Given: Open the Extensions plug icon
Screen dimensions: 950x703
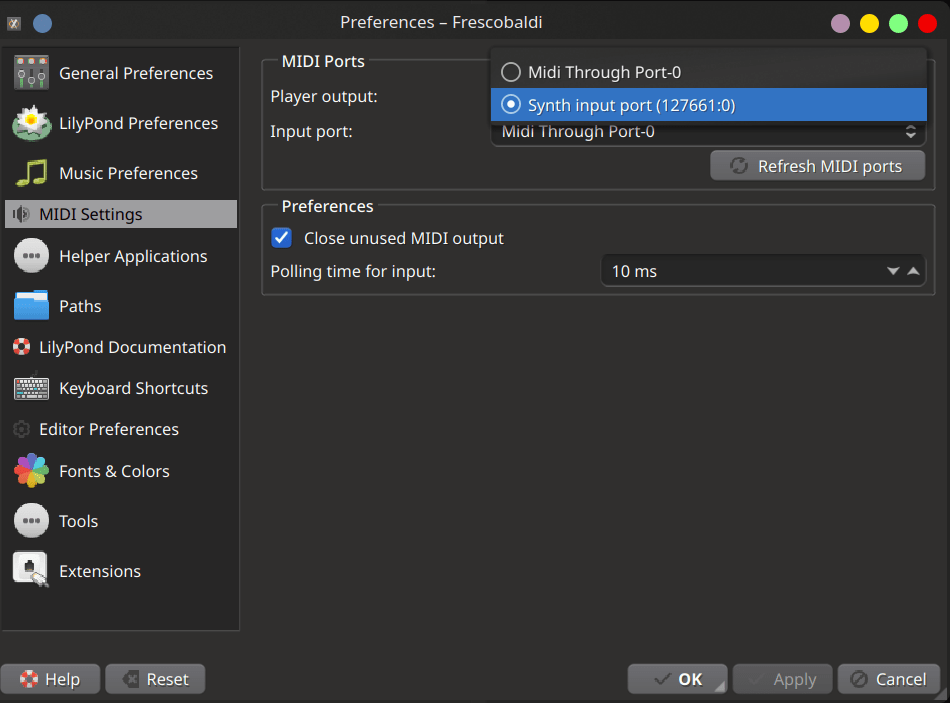Looking at the screenshot, I should [31, 570].
